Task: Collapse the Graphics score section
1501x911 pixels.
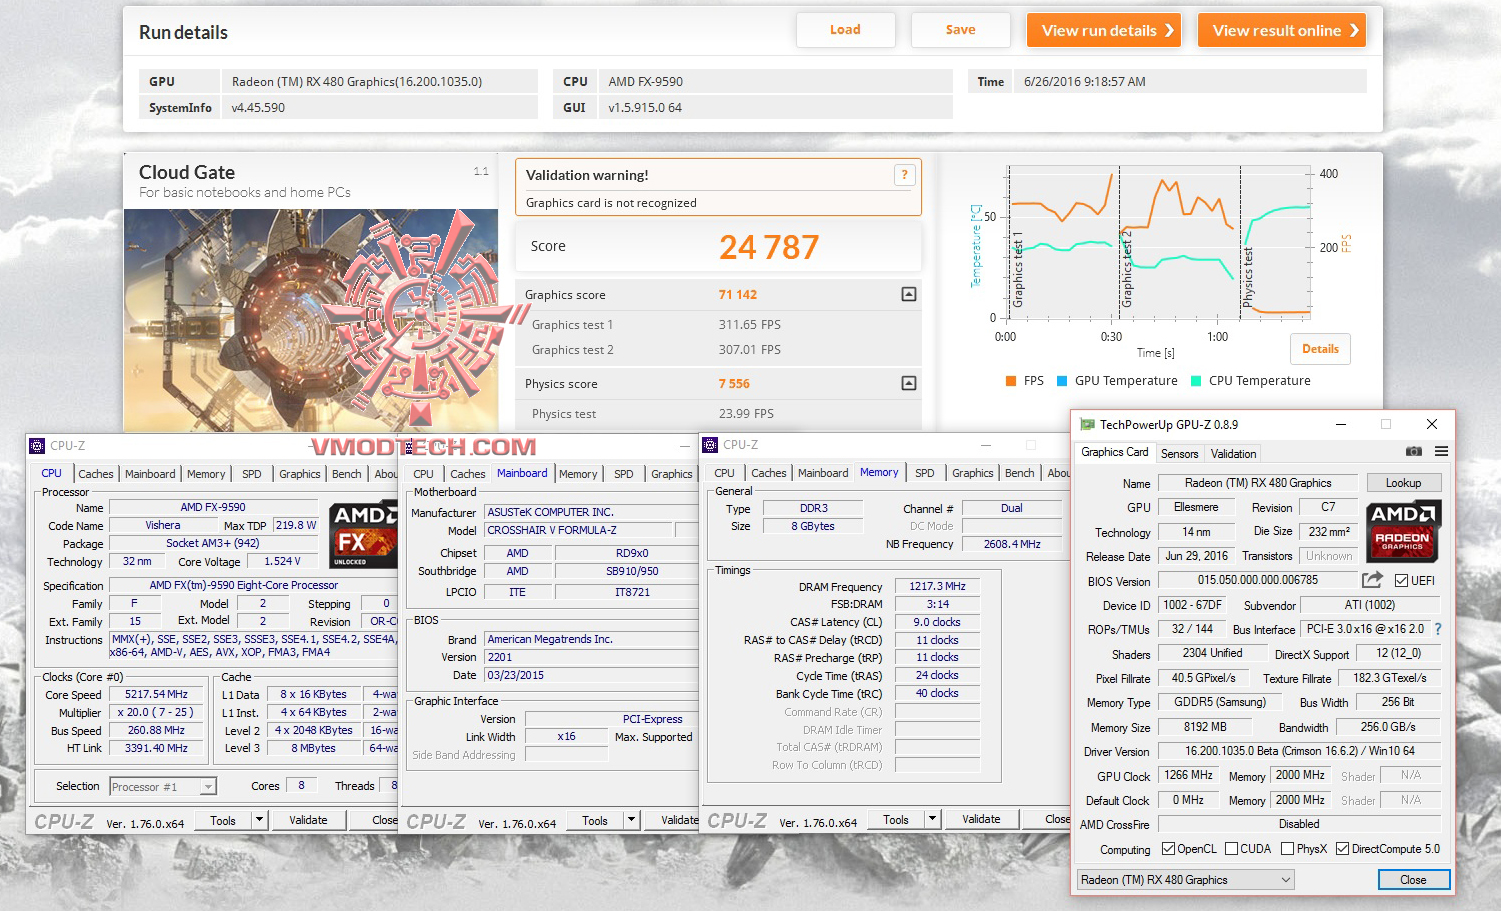Action: point(908,294)
